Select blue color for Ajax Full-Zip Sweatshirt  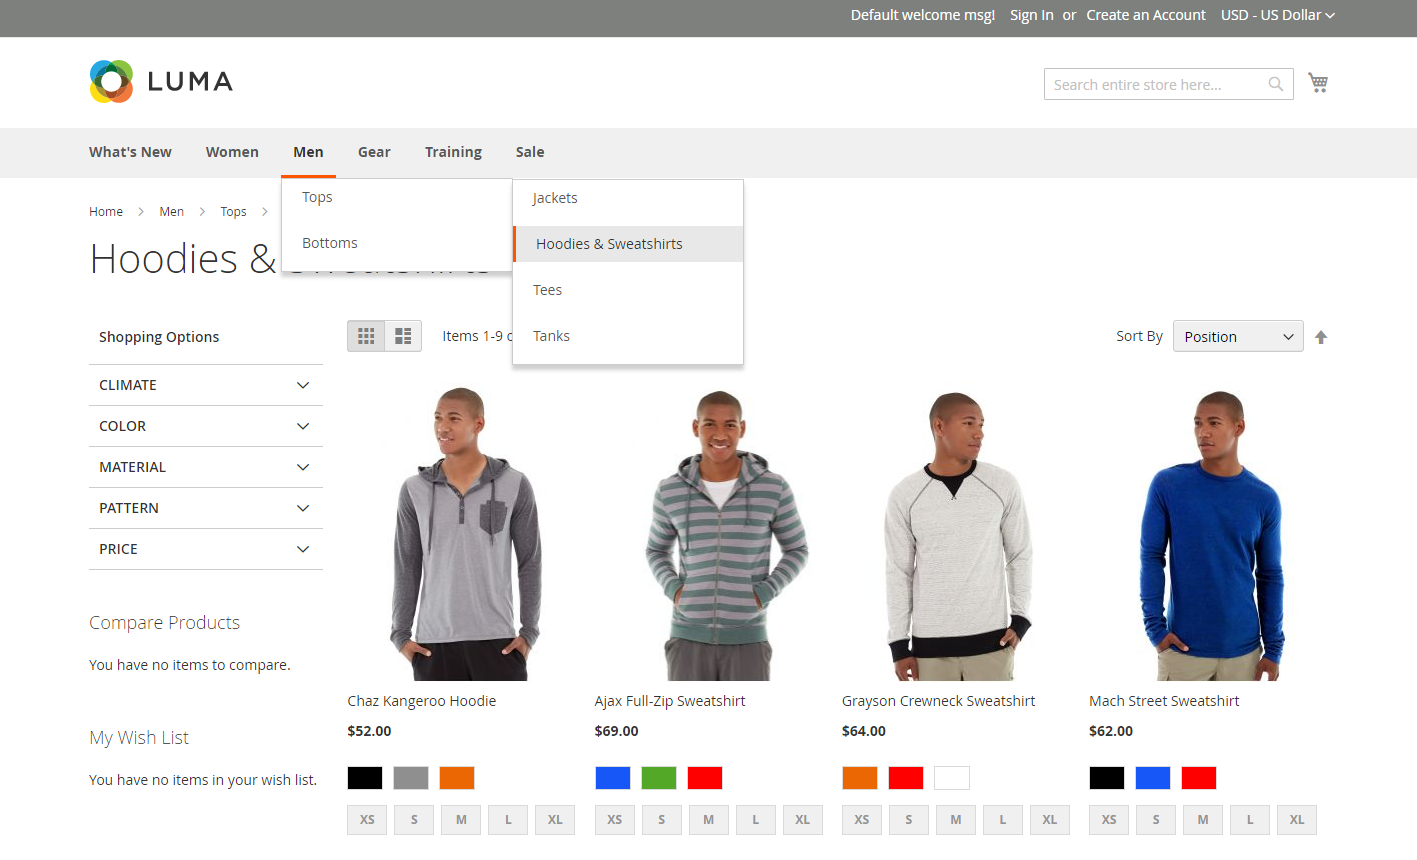pyautogui.click(x=613, y=778)
